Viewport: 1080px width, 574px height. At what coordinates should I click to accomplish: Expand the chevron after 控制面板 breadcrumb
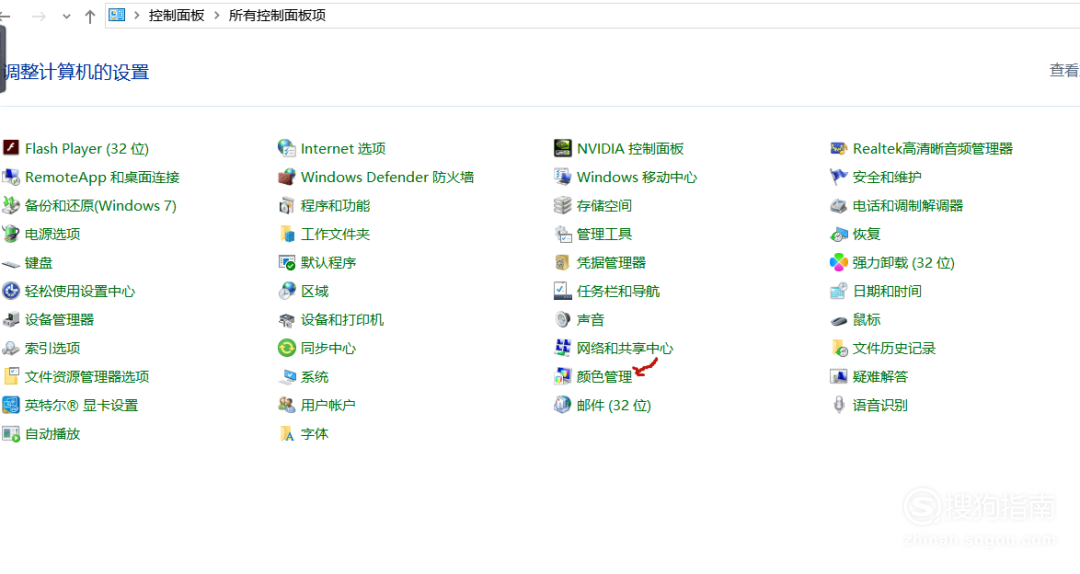(x=217, y=15)
